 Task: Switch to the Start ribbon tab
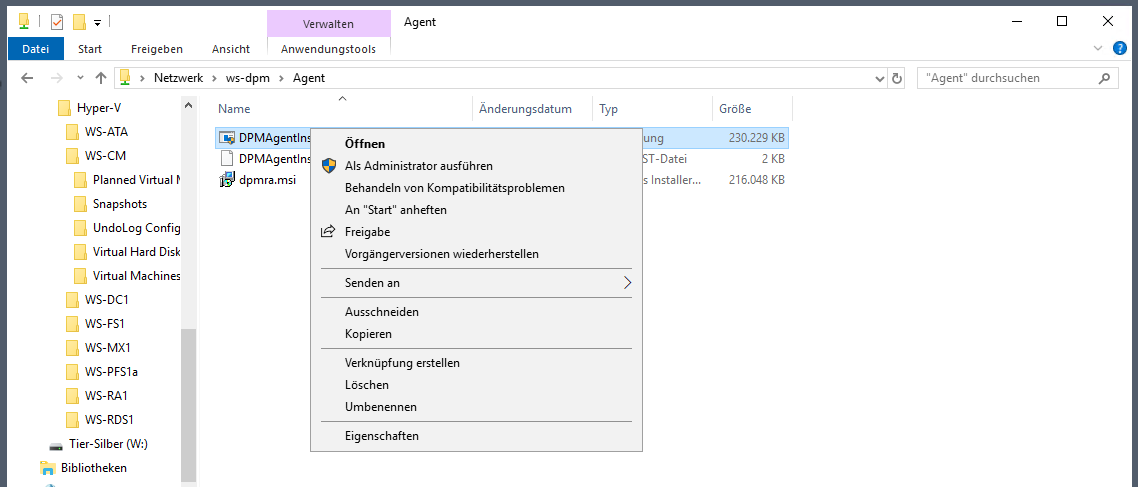point(90,49)
